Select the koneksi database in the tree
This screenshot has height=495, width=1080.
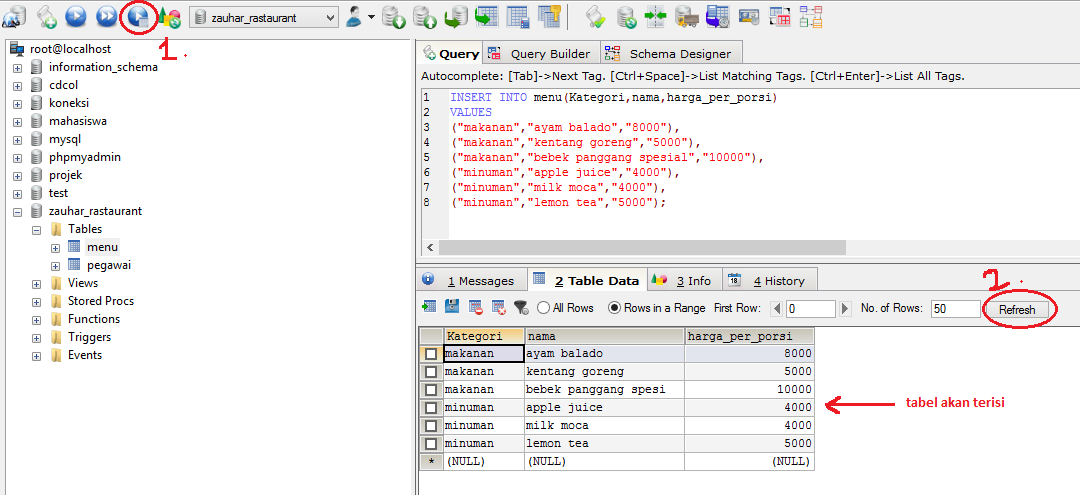pos(69,103)
